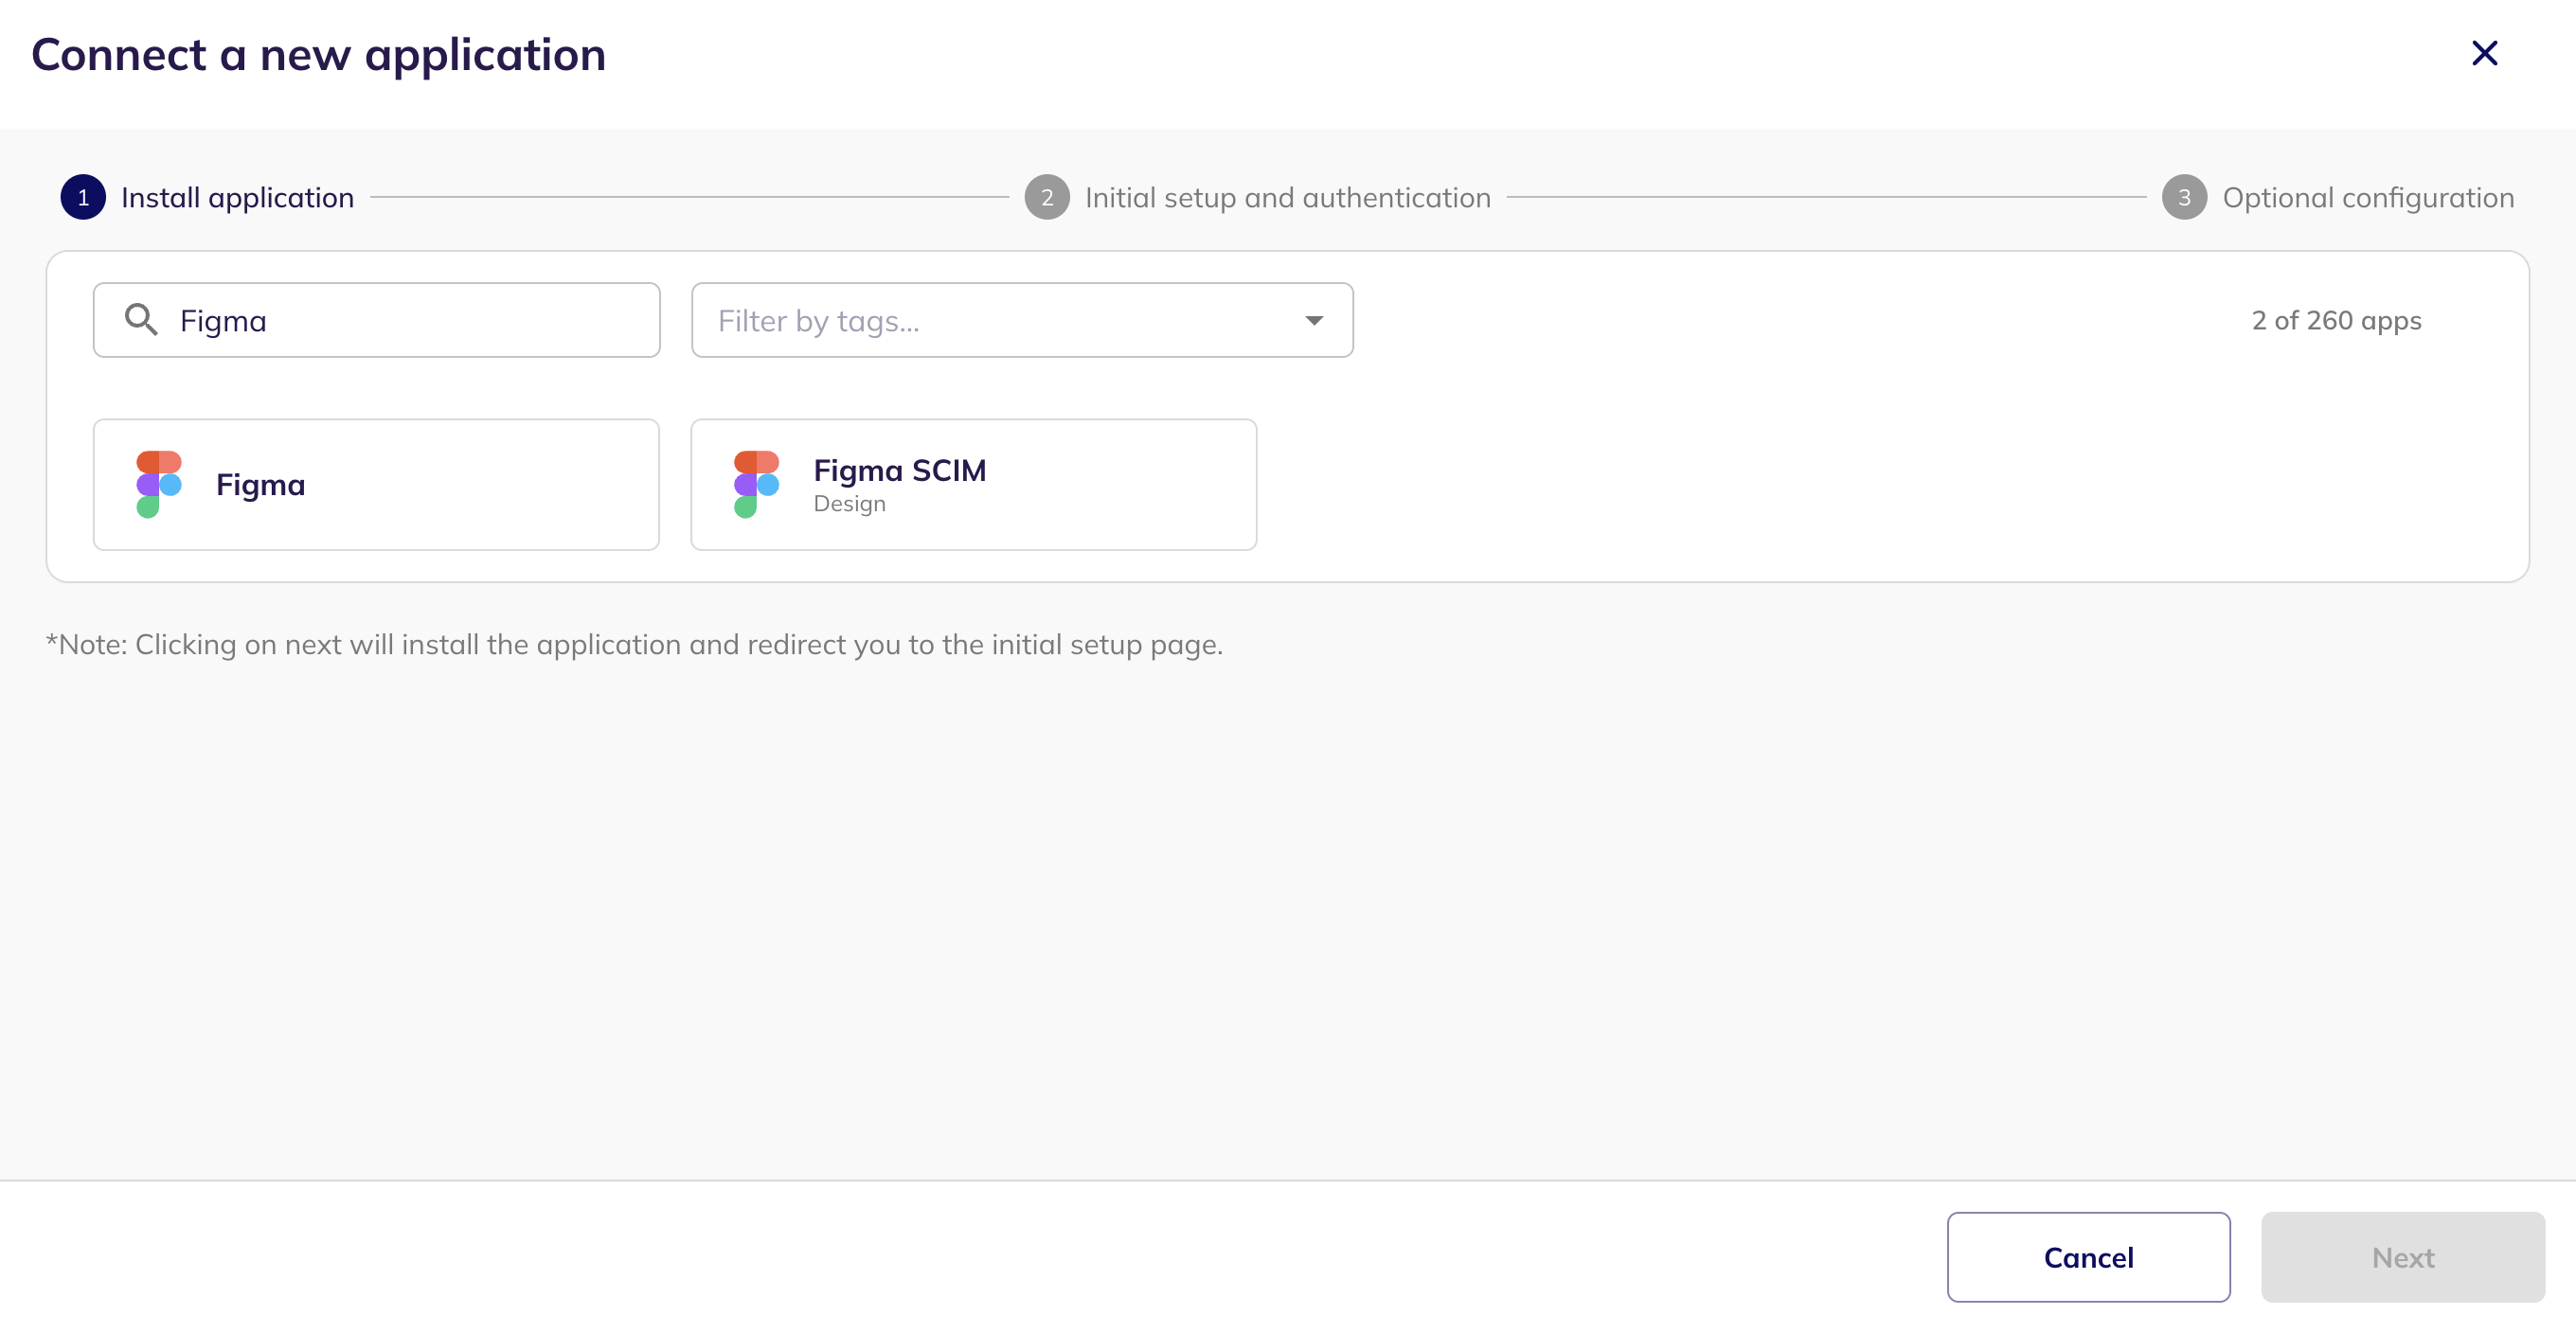Click the Figma logo icon
This screenshot has height=1333, width=2576.
point(159,484)
